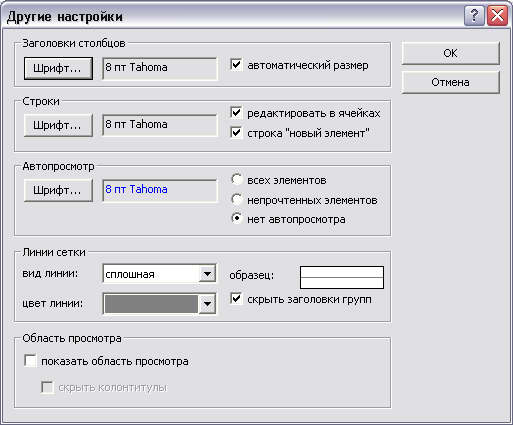Click blue Автопросмотр font field

coord(160,190)
